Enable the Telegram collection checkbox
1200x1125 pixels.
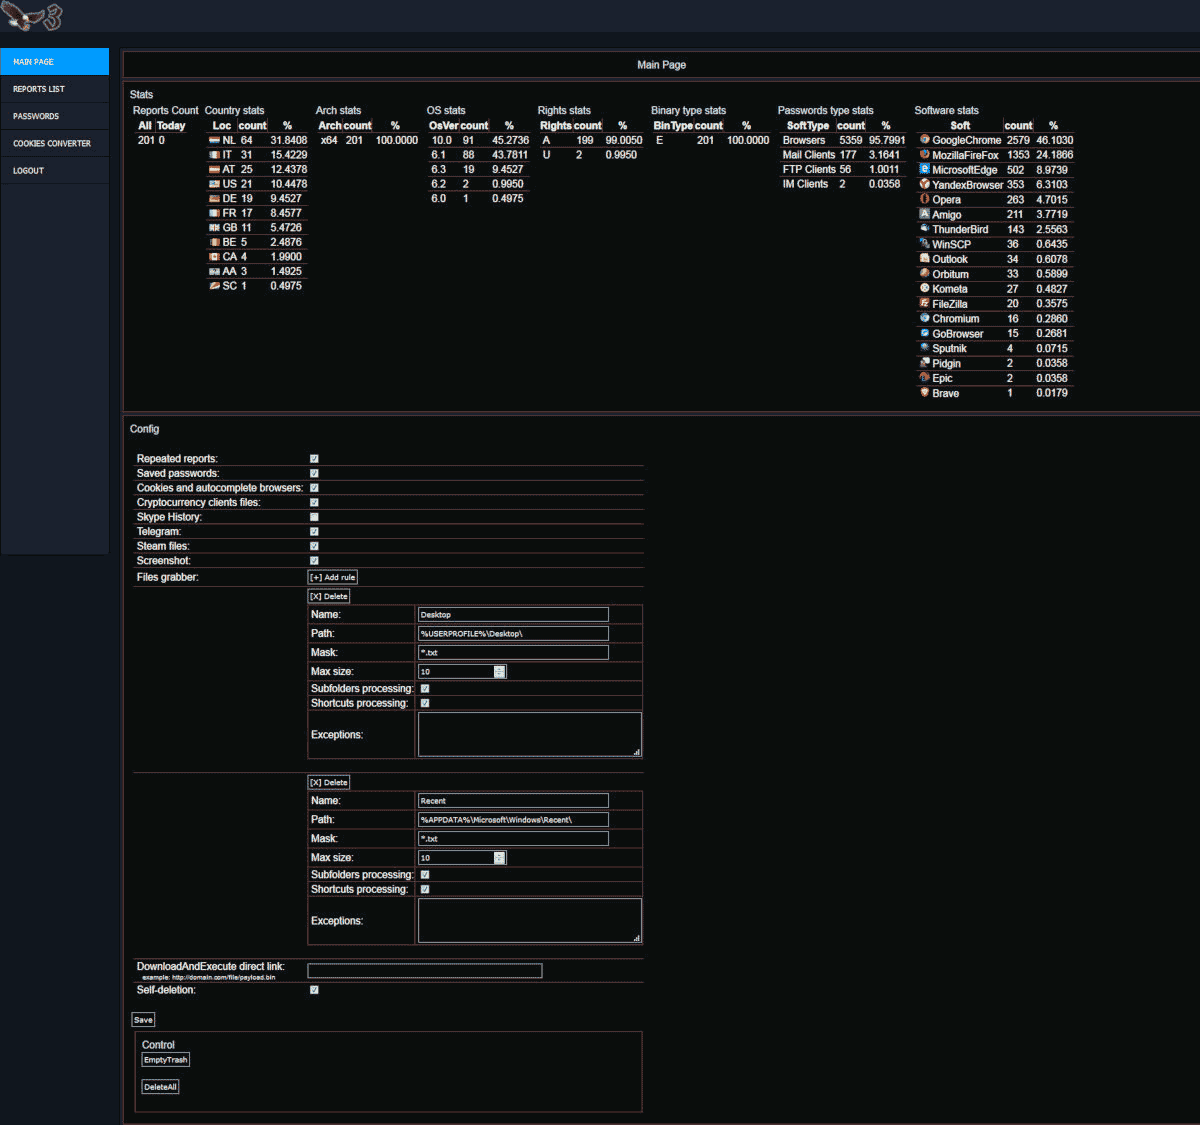pyautogui.click(x=314, y=531)
